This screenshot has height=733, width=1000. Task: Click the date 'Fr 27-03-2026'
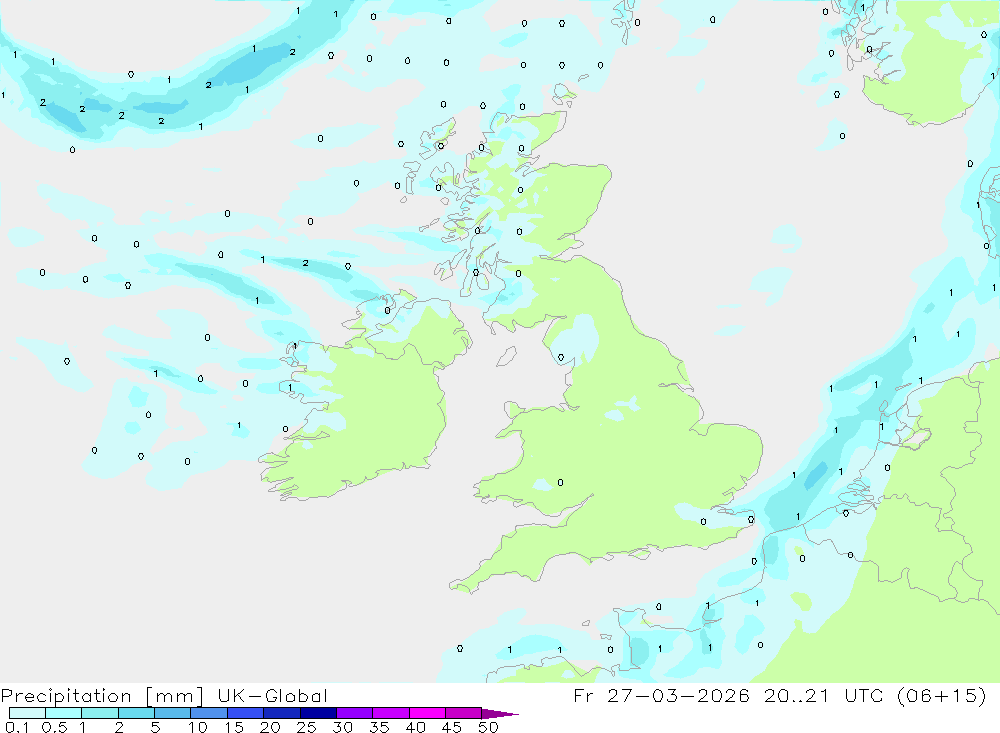tap(661, 695)
